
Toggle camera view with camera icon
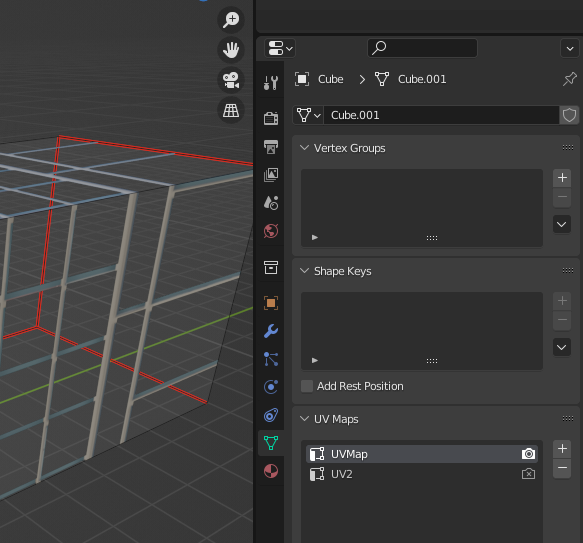pos(231,80)
